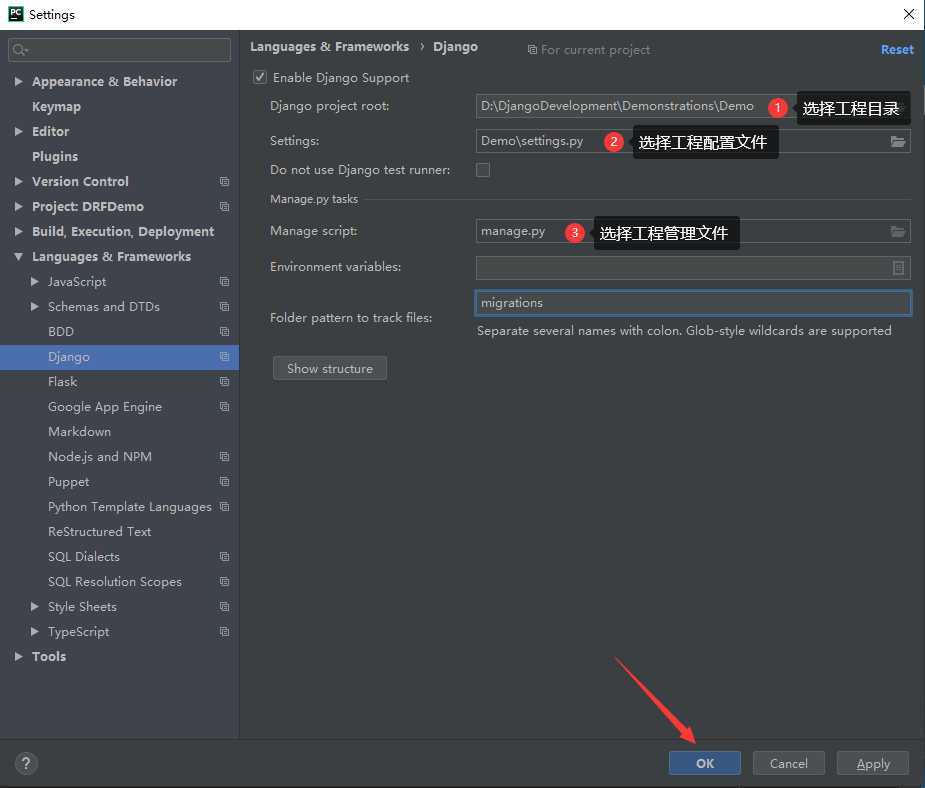Click the search magnifier icon in settings search
Image resolution: width=925 pixels, height=788 pixels.
click(19, 50)
